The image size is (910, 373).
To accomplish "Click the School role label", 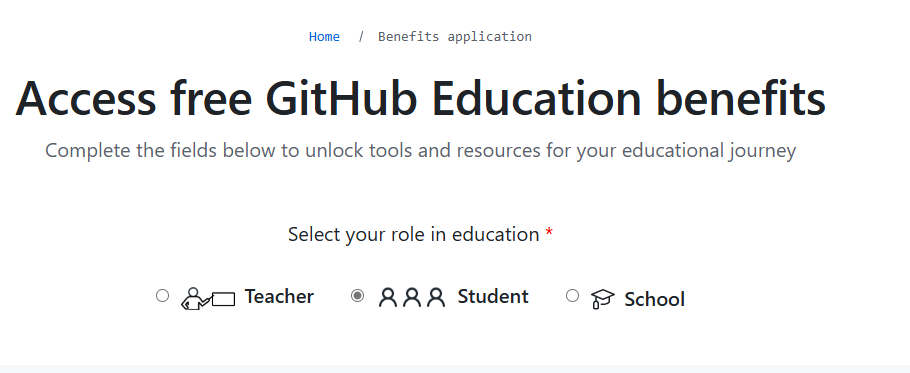I will coord(654,299).
